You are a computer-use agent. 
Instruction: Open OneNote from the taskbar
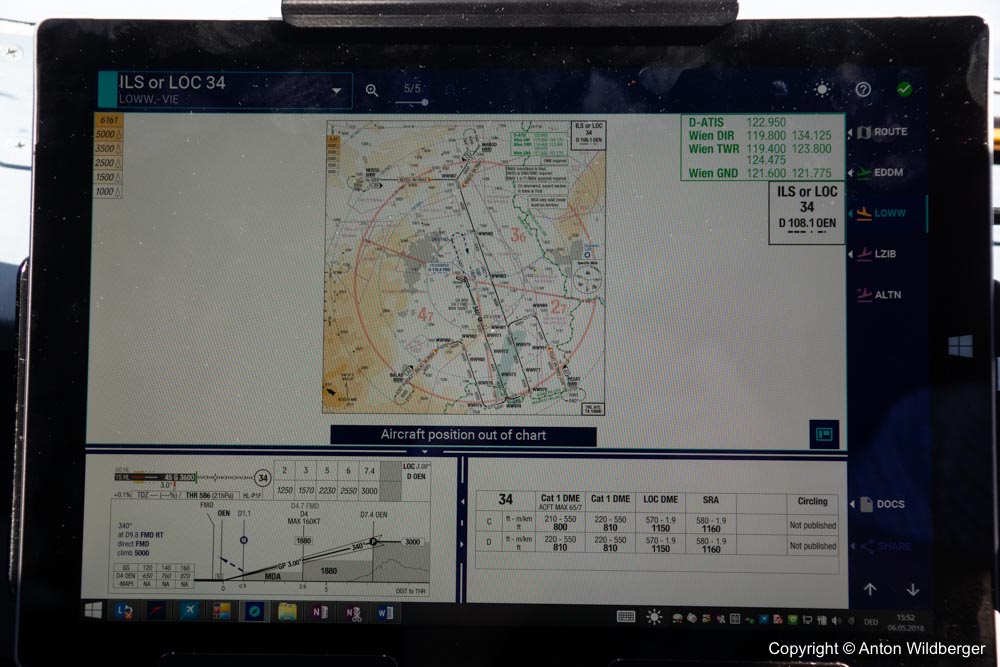point(320,613)
